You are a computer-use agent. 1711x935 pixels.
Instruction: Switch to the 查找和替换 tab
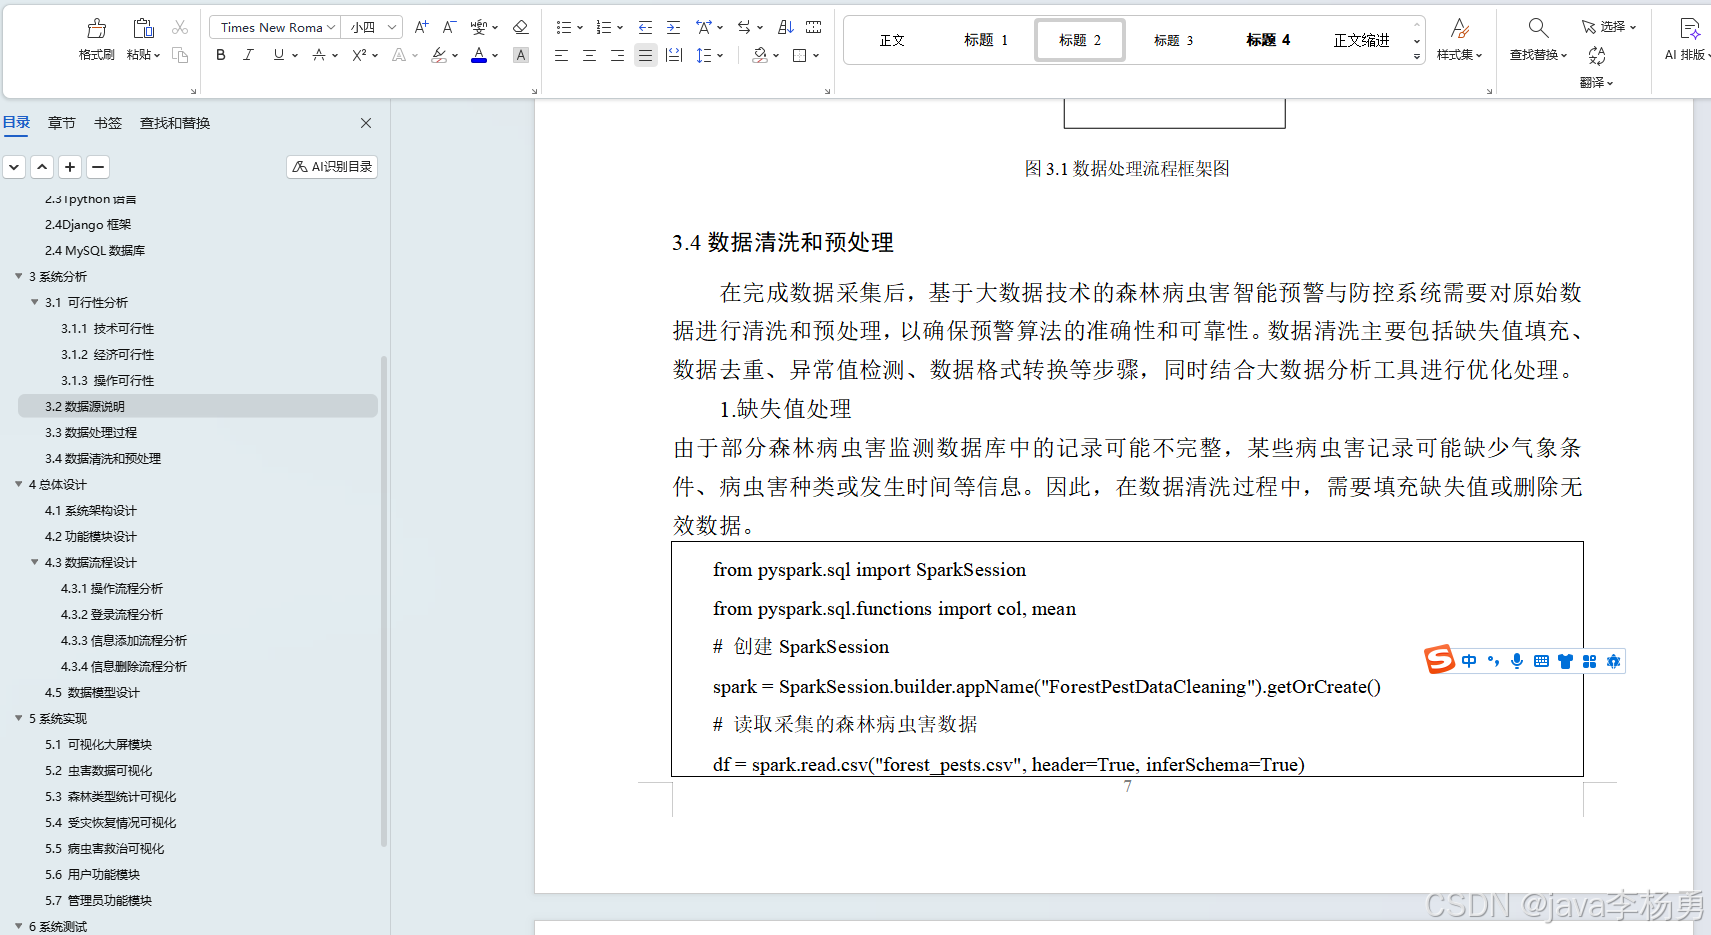click(175, 123)
